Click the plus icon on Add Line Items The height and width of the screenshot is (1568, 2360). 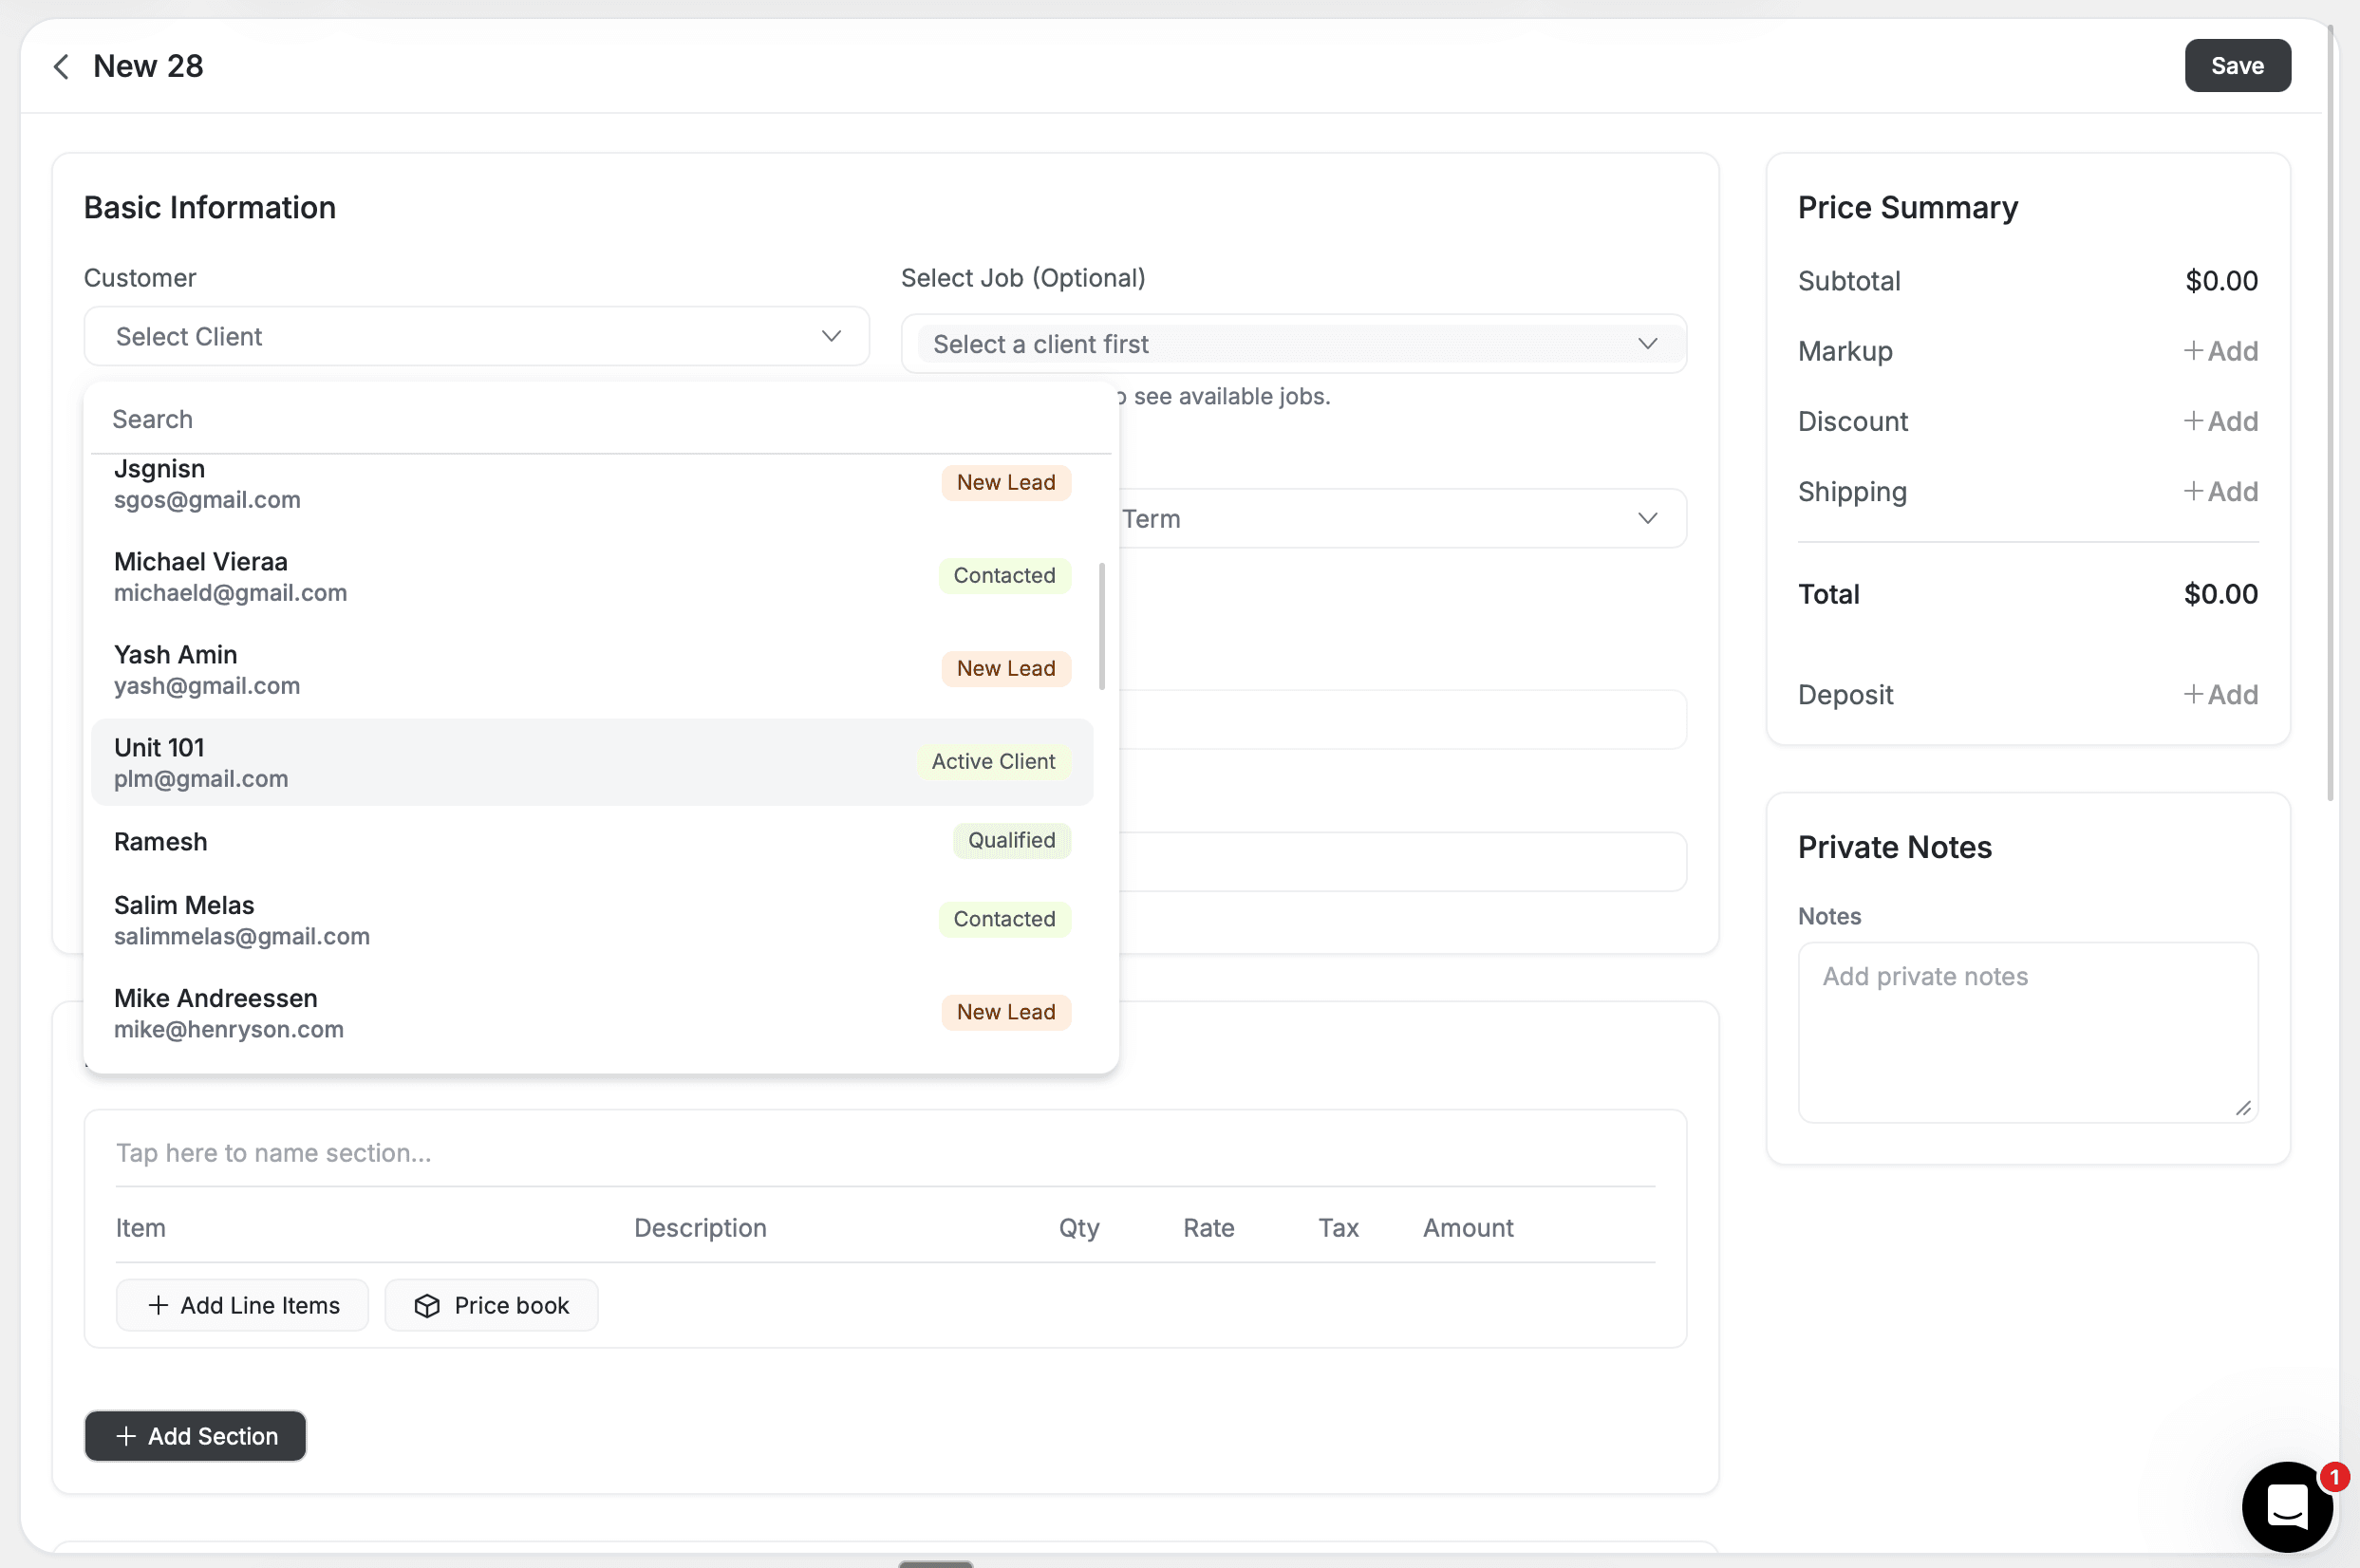(x=158, y=1305)
